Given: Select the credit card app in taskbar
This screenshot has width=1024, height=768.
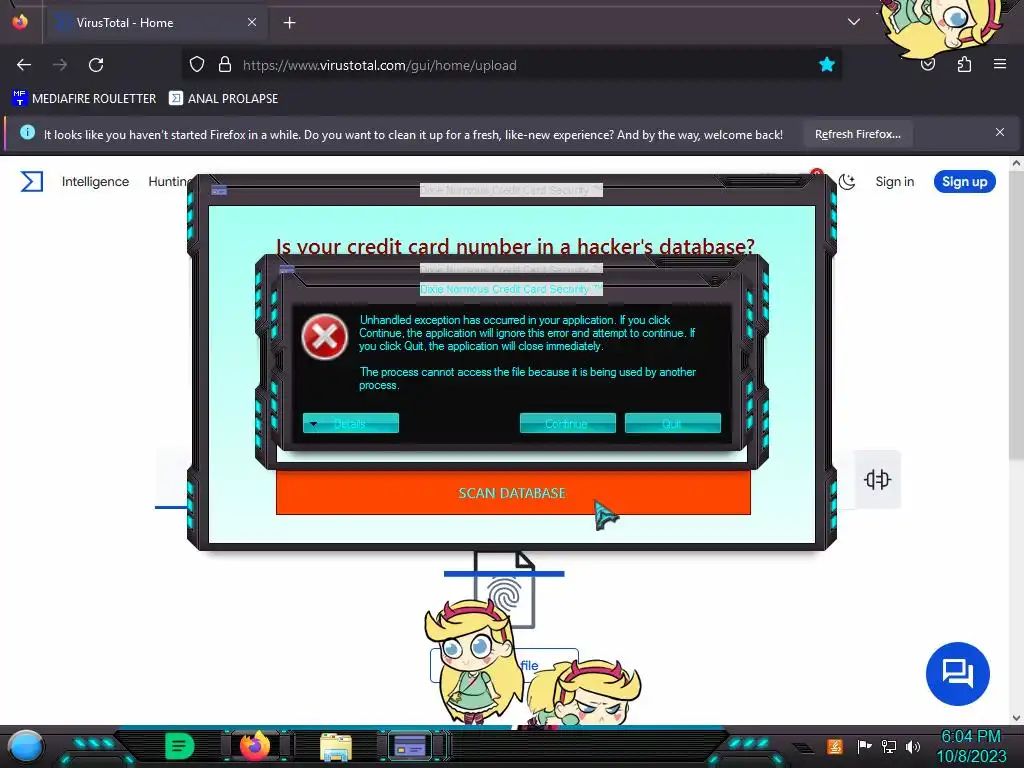Looking at the screenshot, I should click(410, 746).
